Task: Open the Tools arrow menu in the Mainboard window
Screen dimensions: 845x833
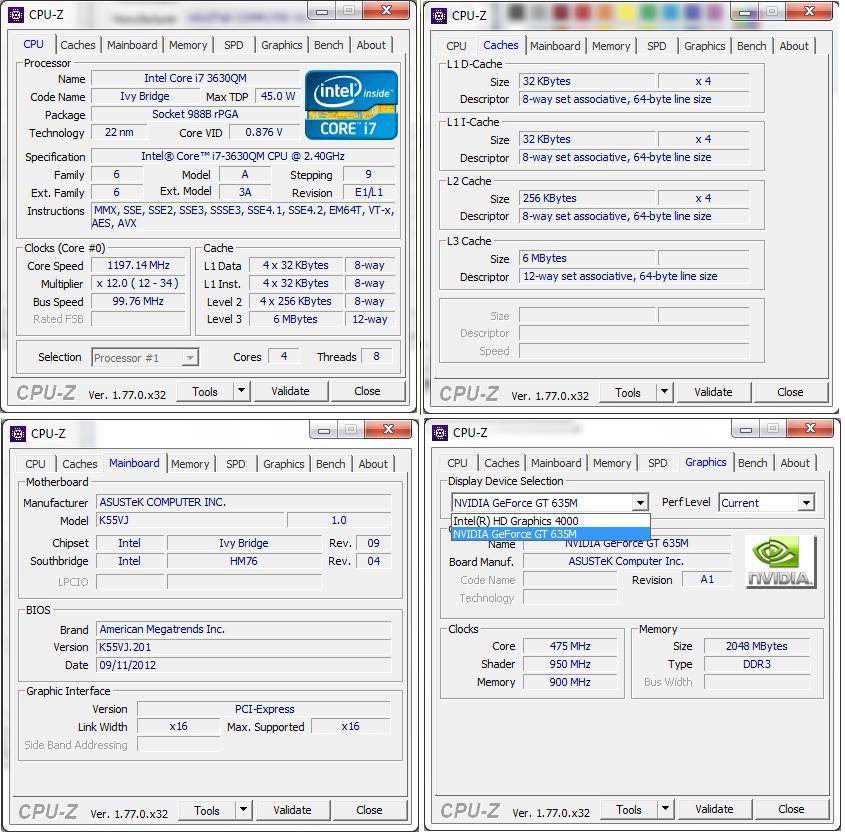Action: click(x=243, y=810)
